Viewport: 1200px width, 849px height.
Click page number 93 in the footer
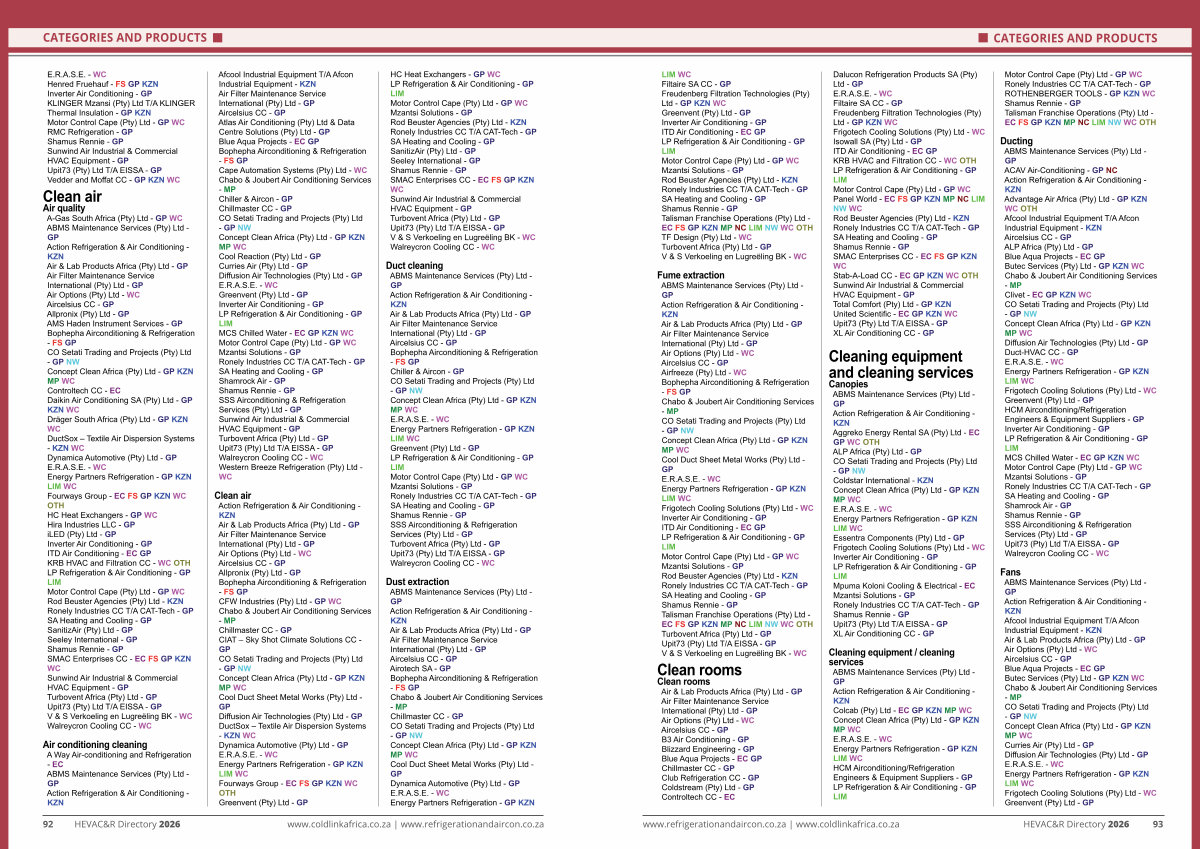[x=1158, y=825]
